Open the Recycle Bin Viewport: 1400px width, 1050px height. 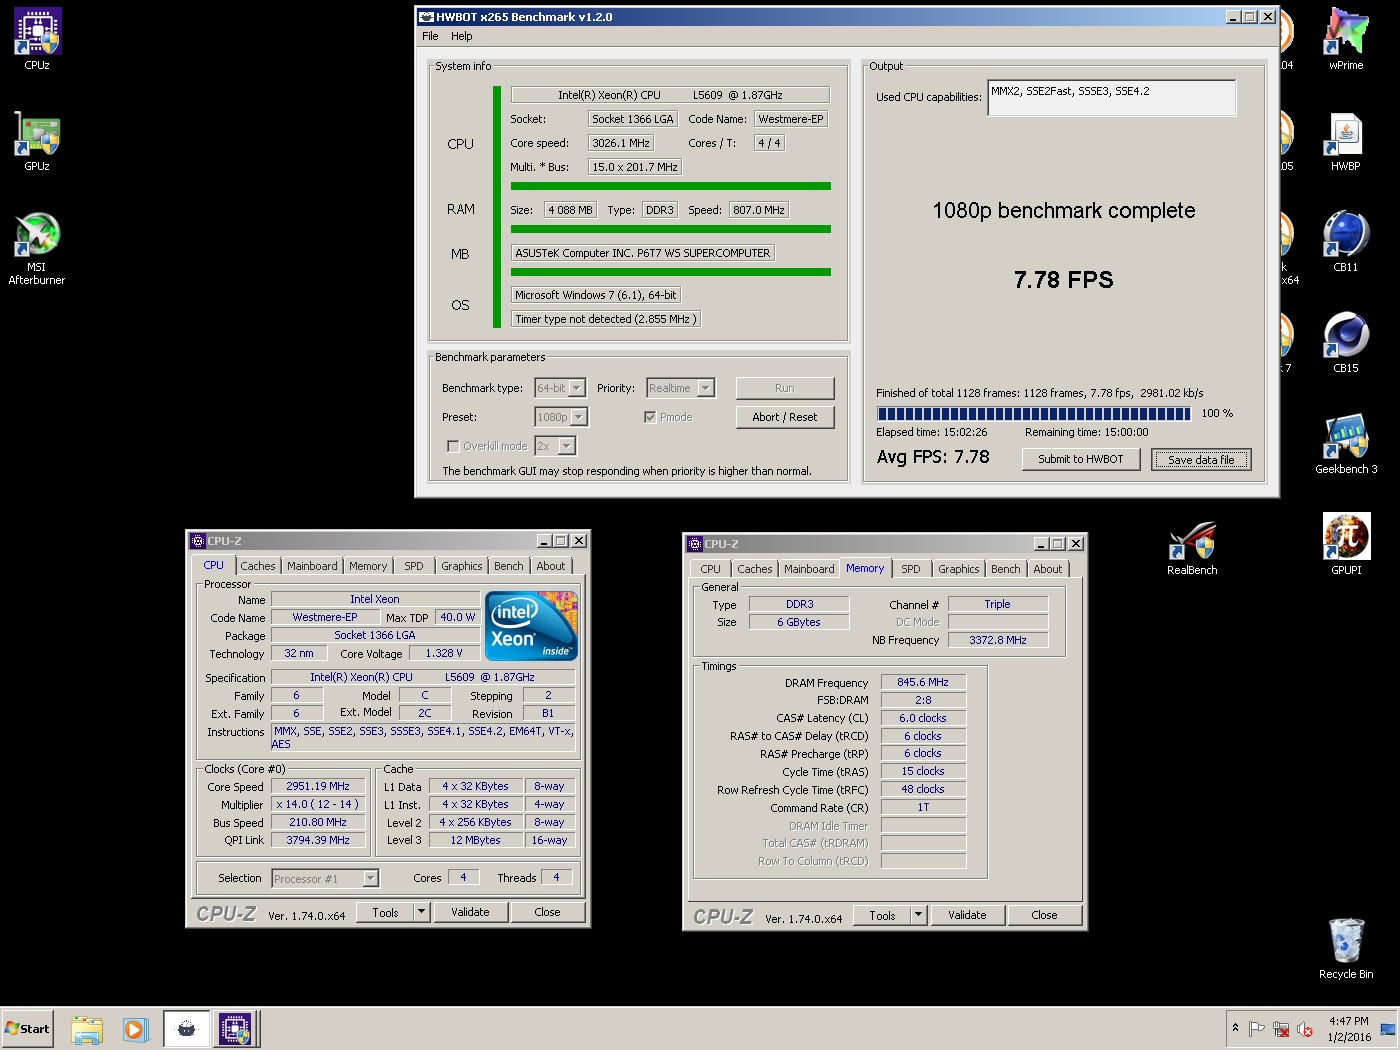point(1346,948)
